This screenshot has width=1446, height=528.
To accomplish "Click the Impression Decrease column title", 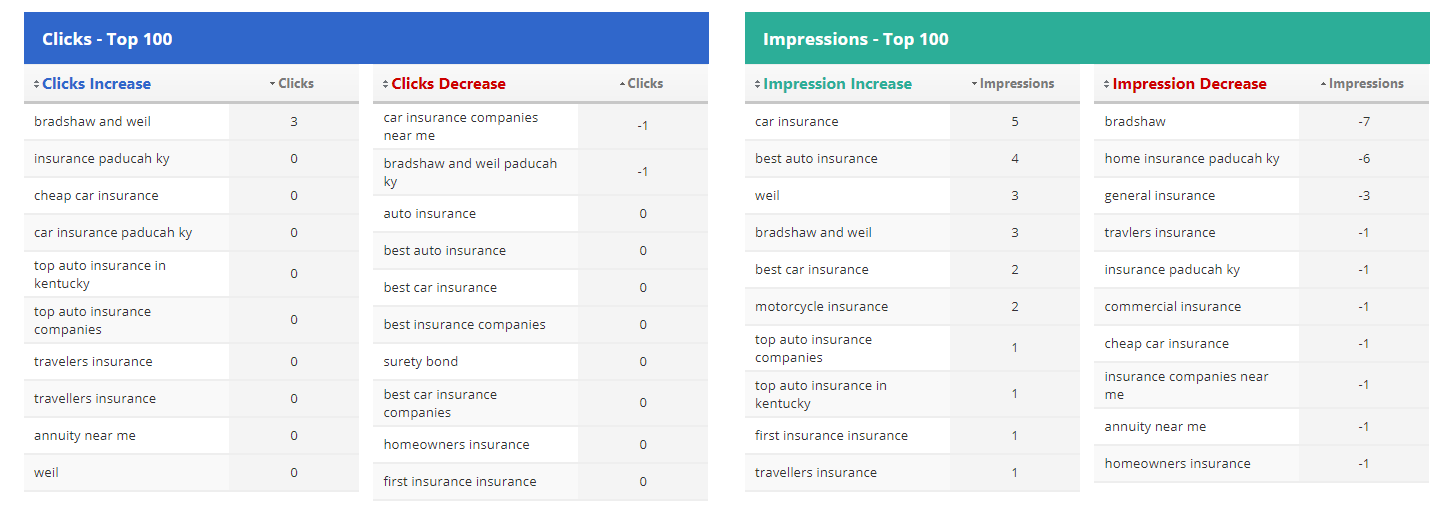I will [x=1189, y=84].
